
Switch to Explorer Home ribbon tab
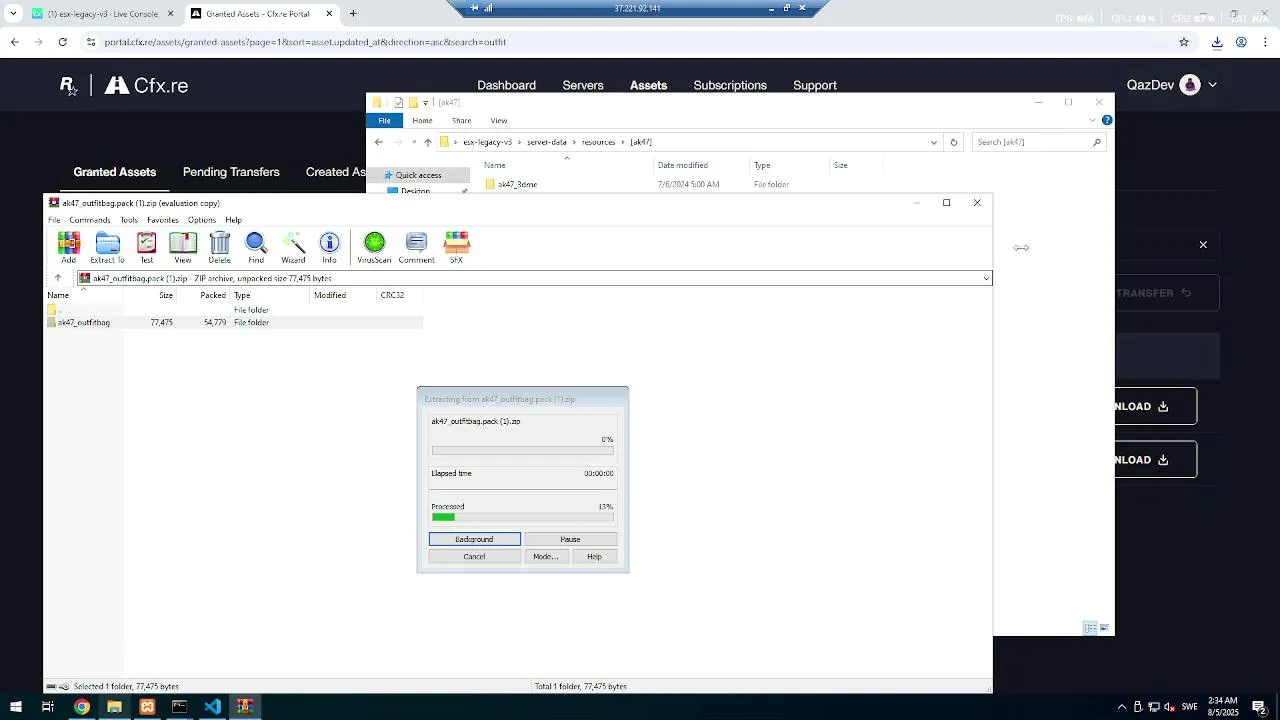tap(422, 120)
